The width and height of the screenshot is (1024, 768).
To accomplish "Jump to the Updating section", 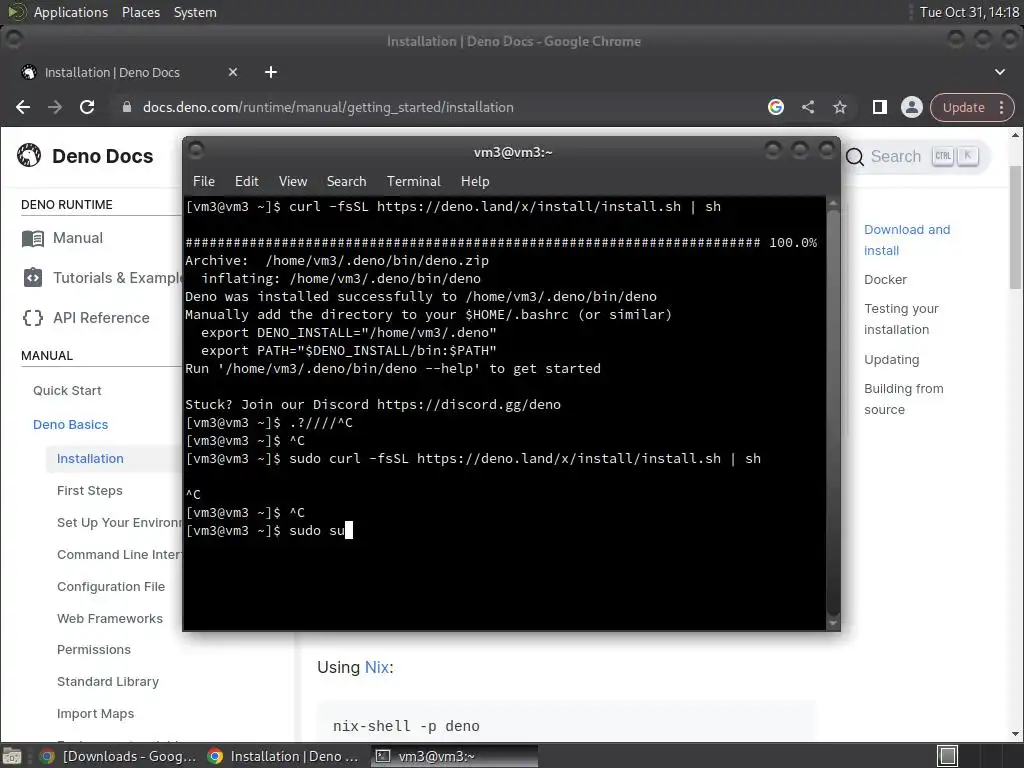I will (891, 360).
